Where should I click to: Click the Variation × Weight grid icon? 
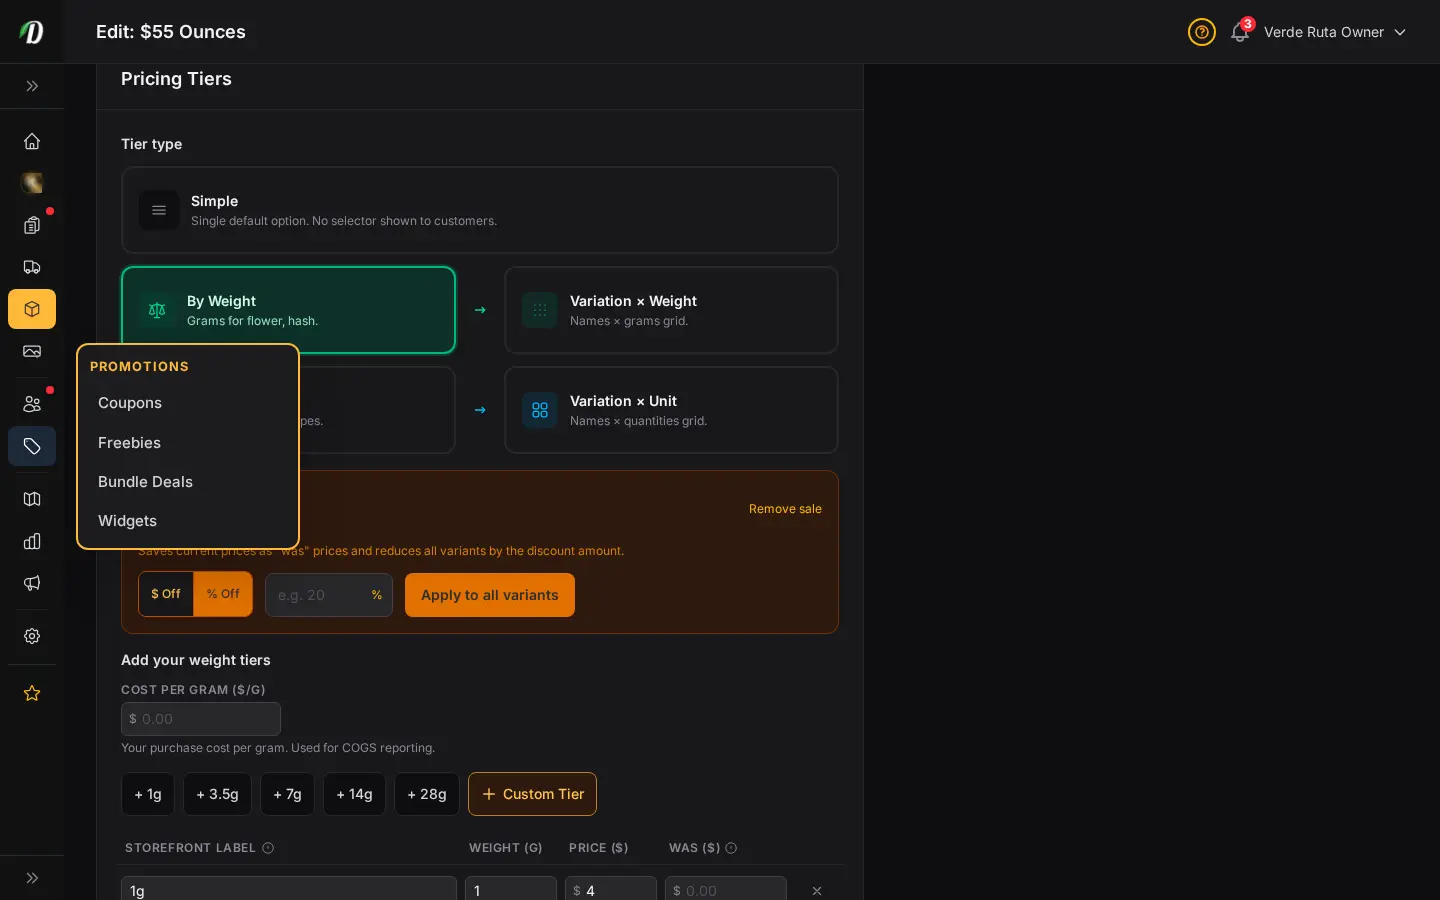(540, 310)
